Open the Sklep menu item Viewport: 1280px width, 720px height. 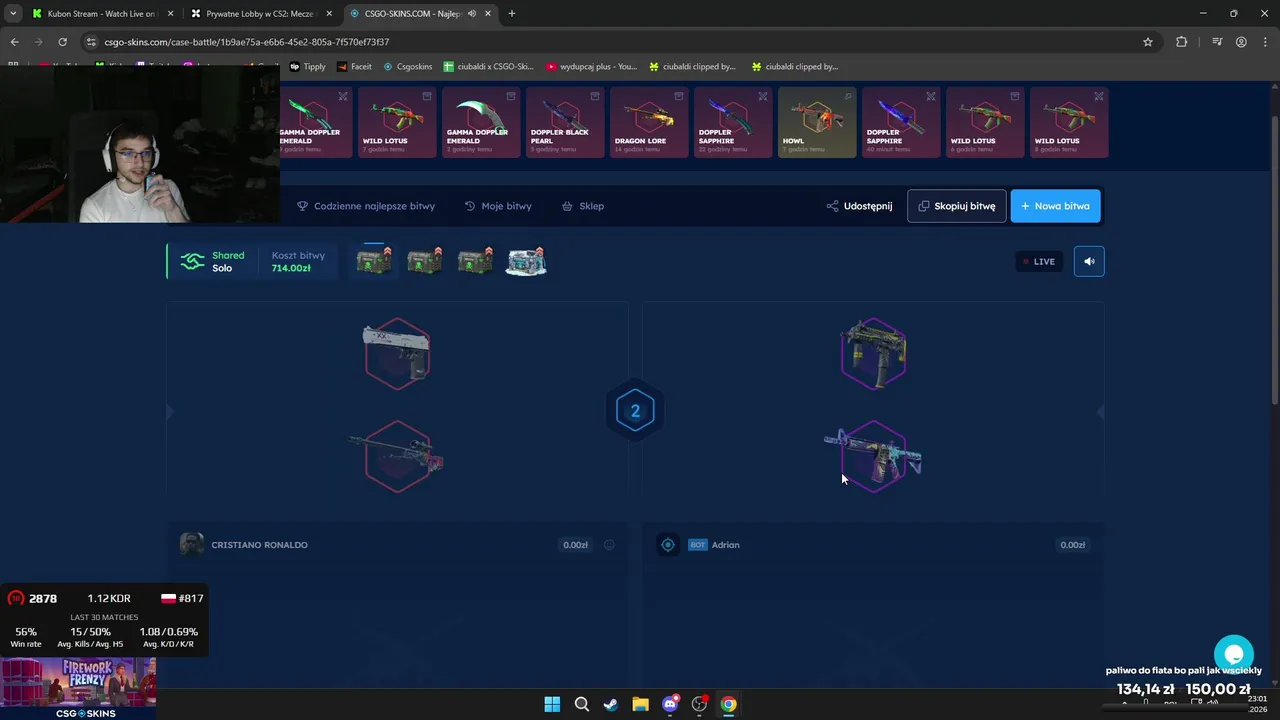point(583,206)
